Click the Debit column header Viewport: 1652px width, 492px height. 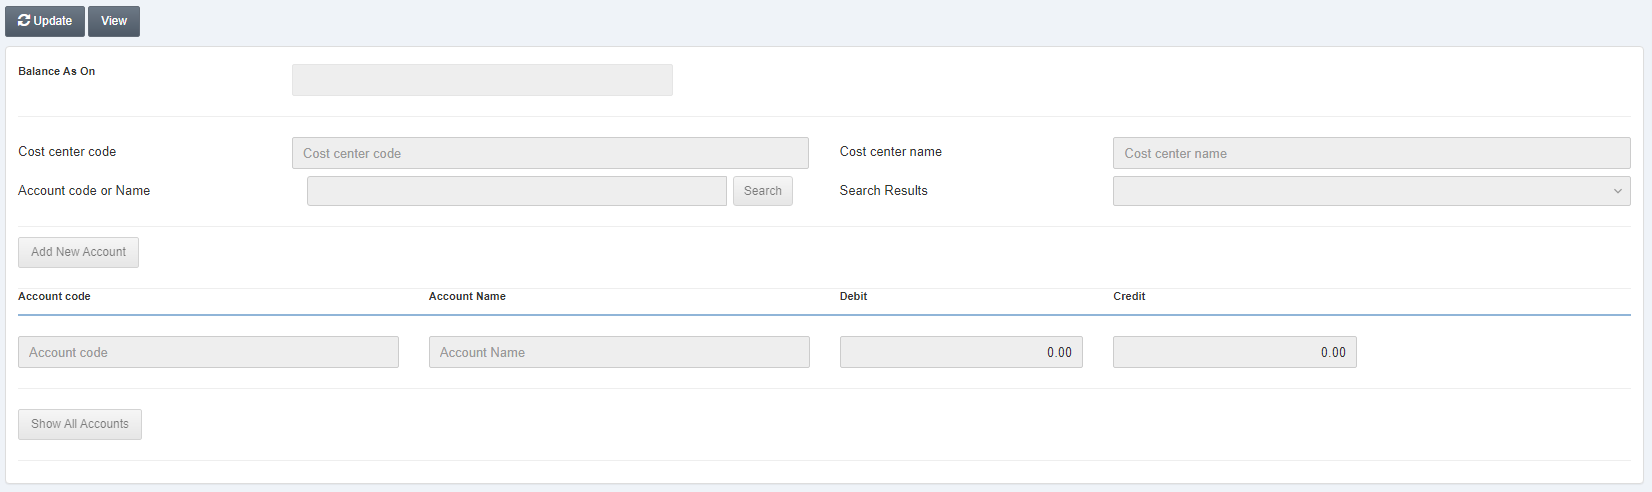[x=853, y=296]
